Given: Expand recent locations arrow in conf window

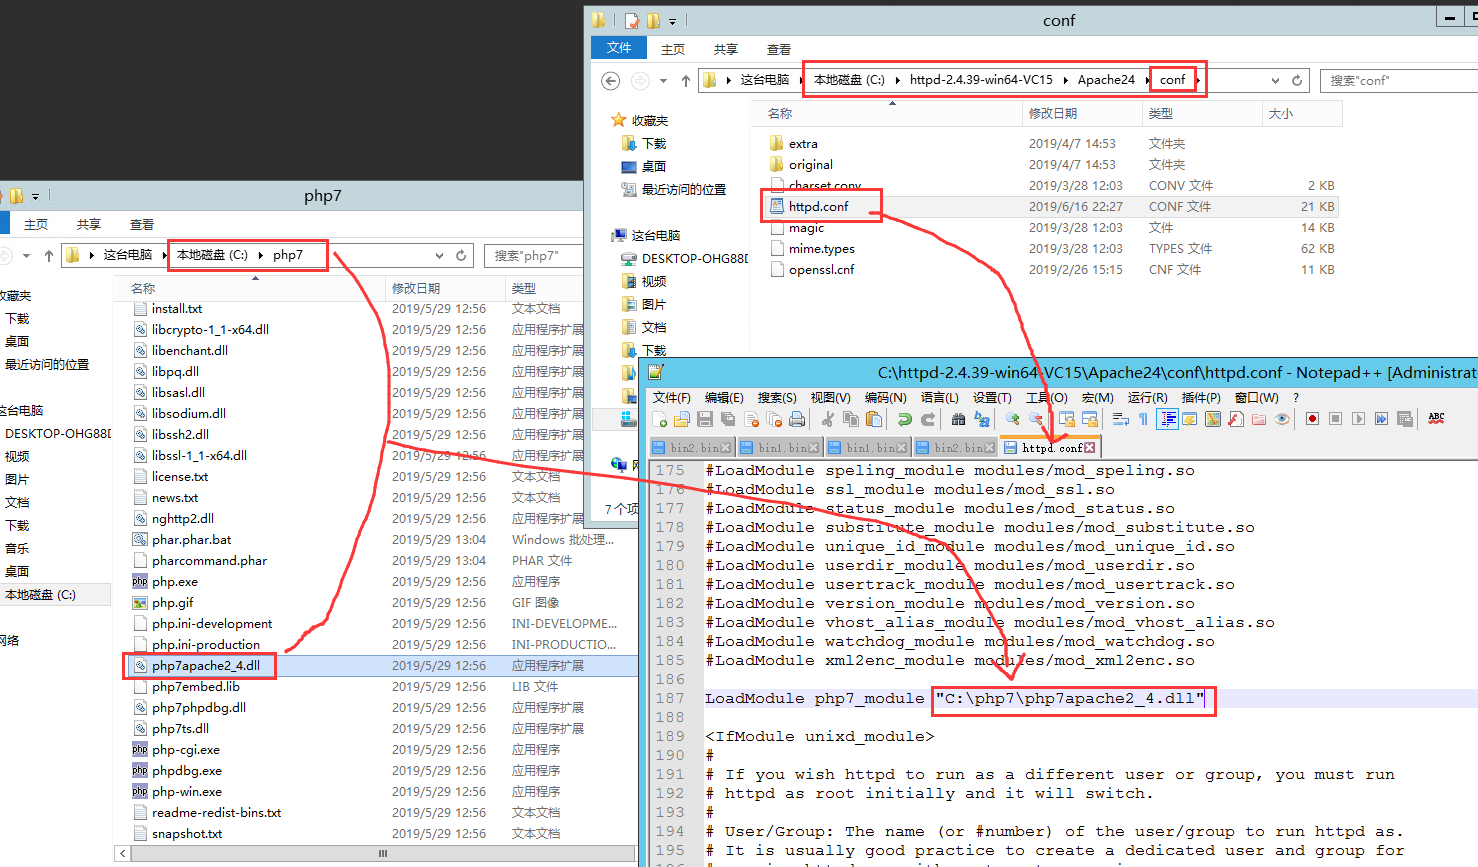Looking at the screenshot, I should pyautogui.click(x=663, y=81).
